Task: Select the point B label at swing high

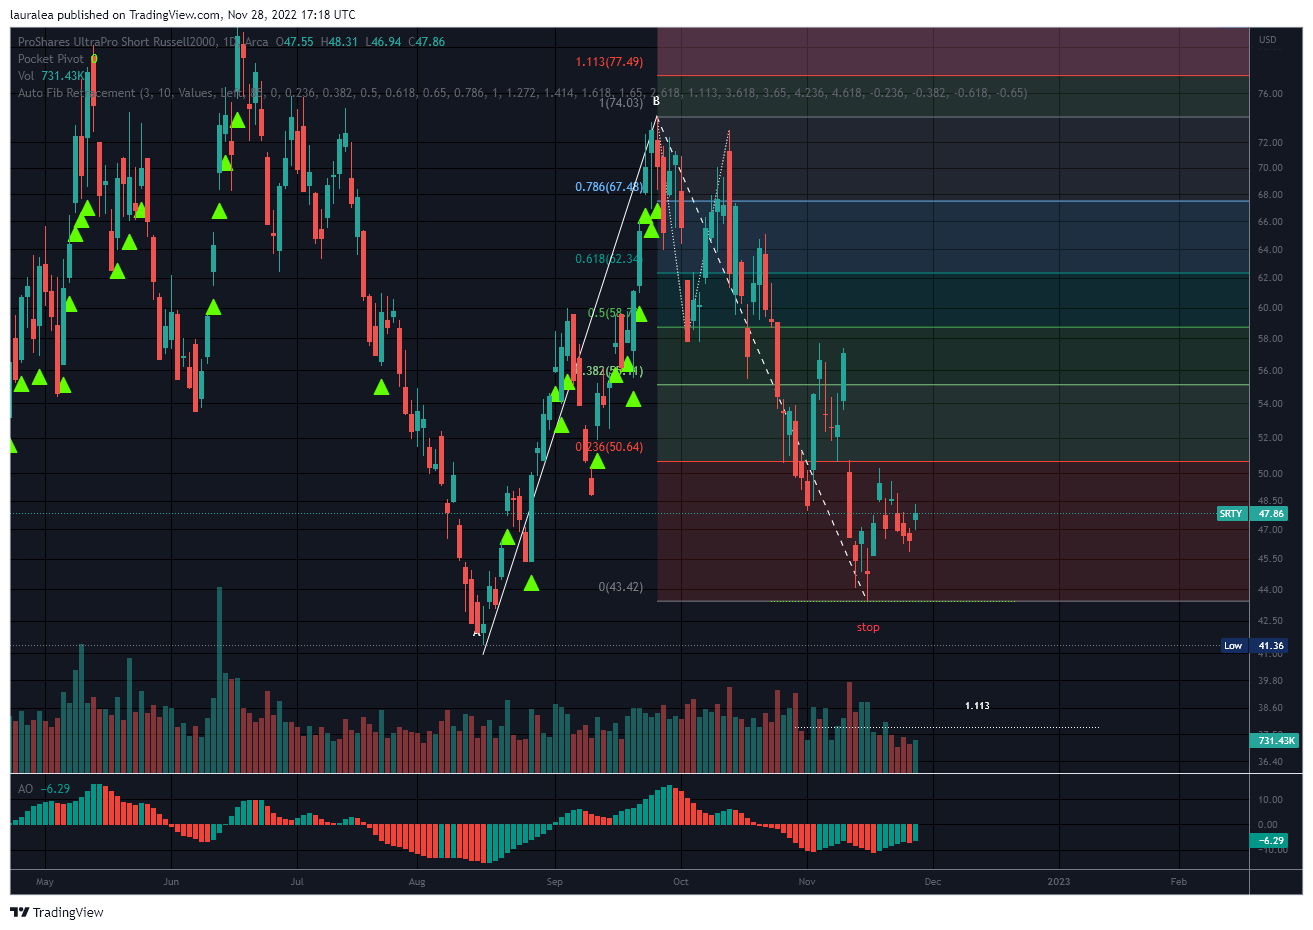Action: [656, 101]
